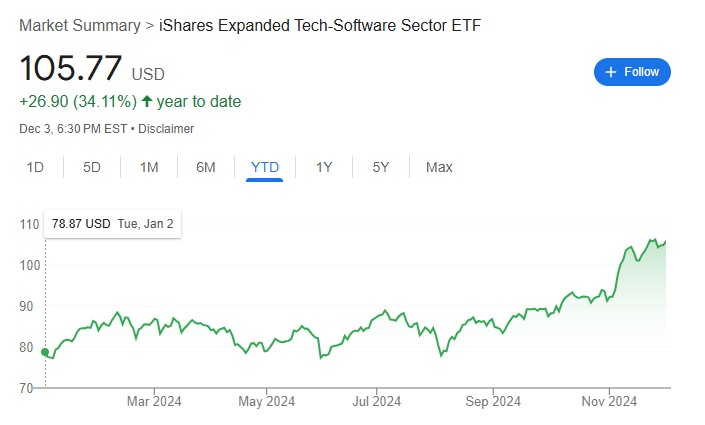Switch to Max time range

(439, 167)
